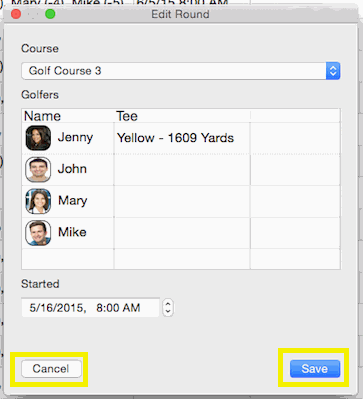This screenshot has height=399, width=363.
Task: Select Jenny's Yellow - 1609 Yards tee cell
Action: coord(182,138)
